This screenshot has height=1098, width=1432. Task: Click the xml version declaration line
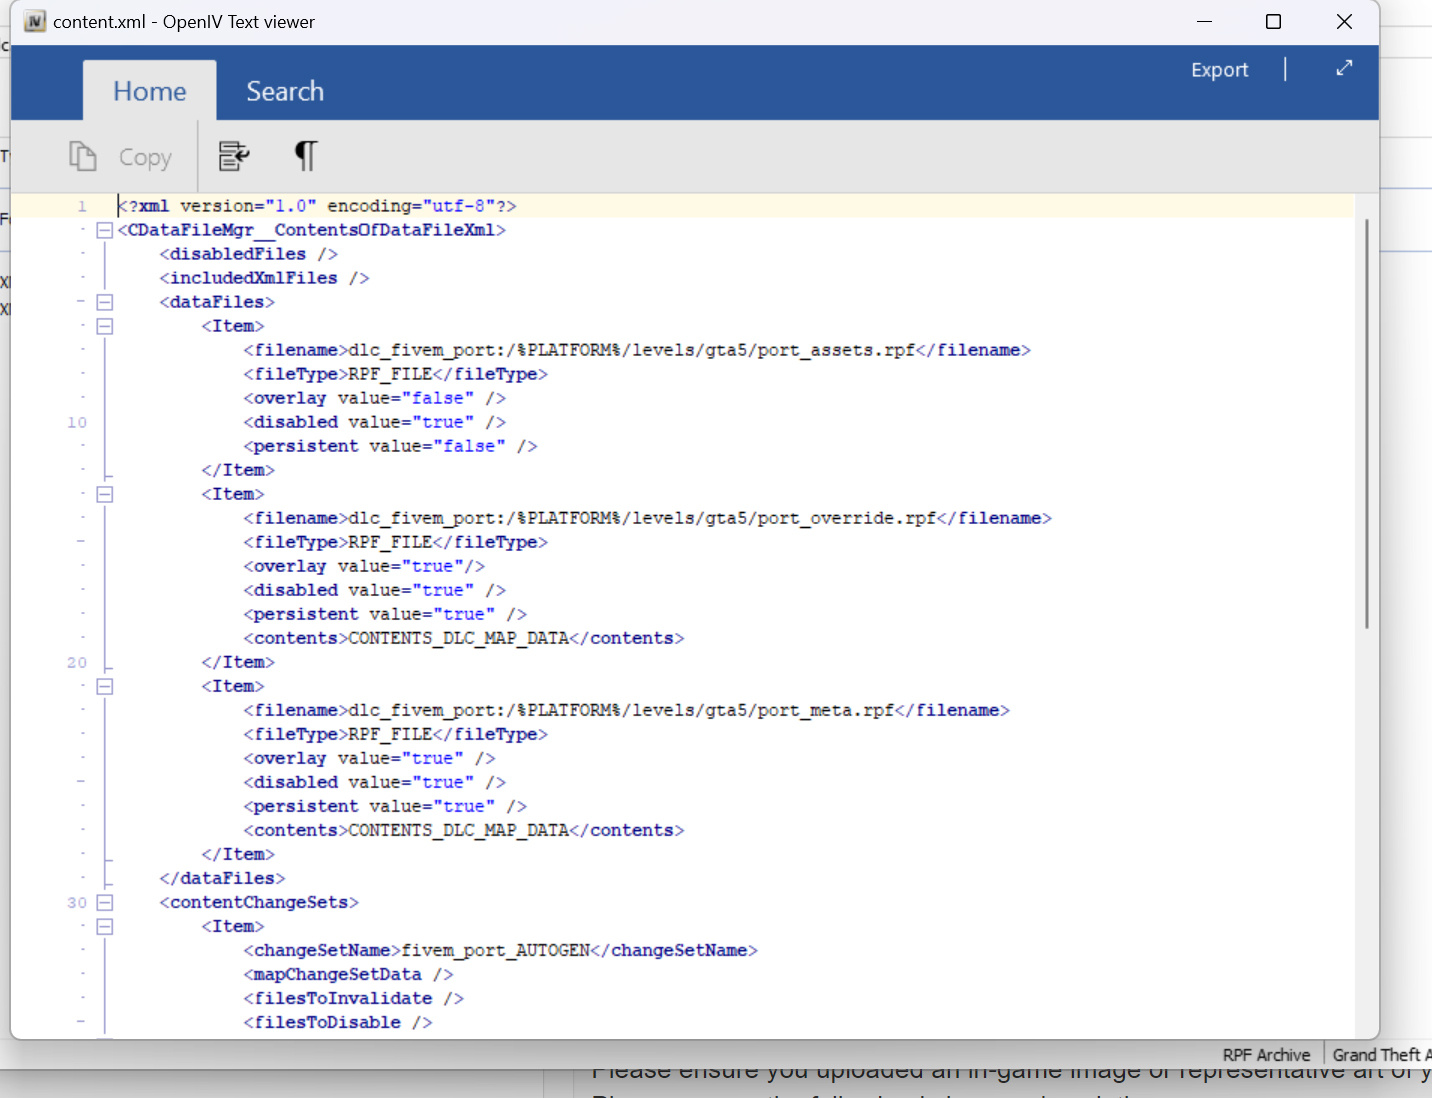[x=317, y=206]
